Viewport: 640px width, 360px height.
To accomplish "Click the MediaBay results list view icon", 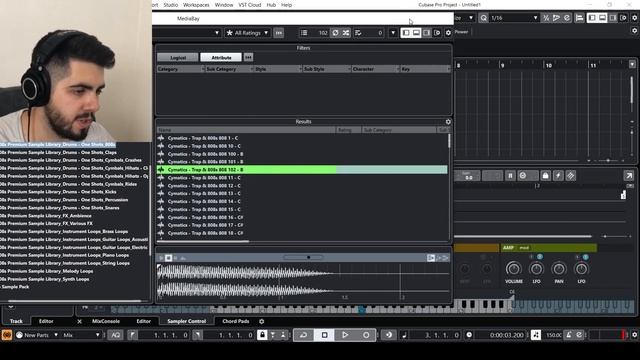I will 304,33.
